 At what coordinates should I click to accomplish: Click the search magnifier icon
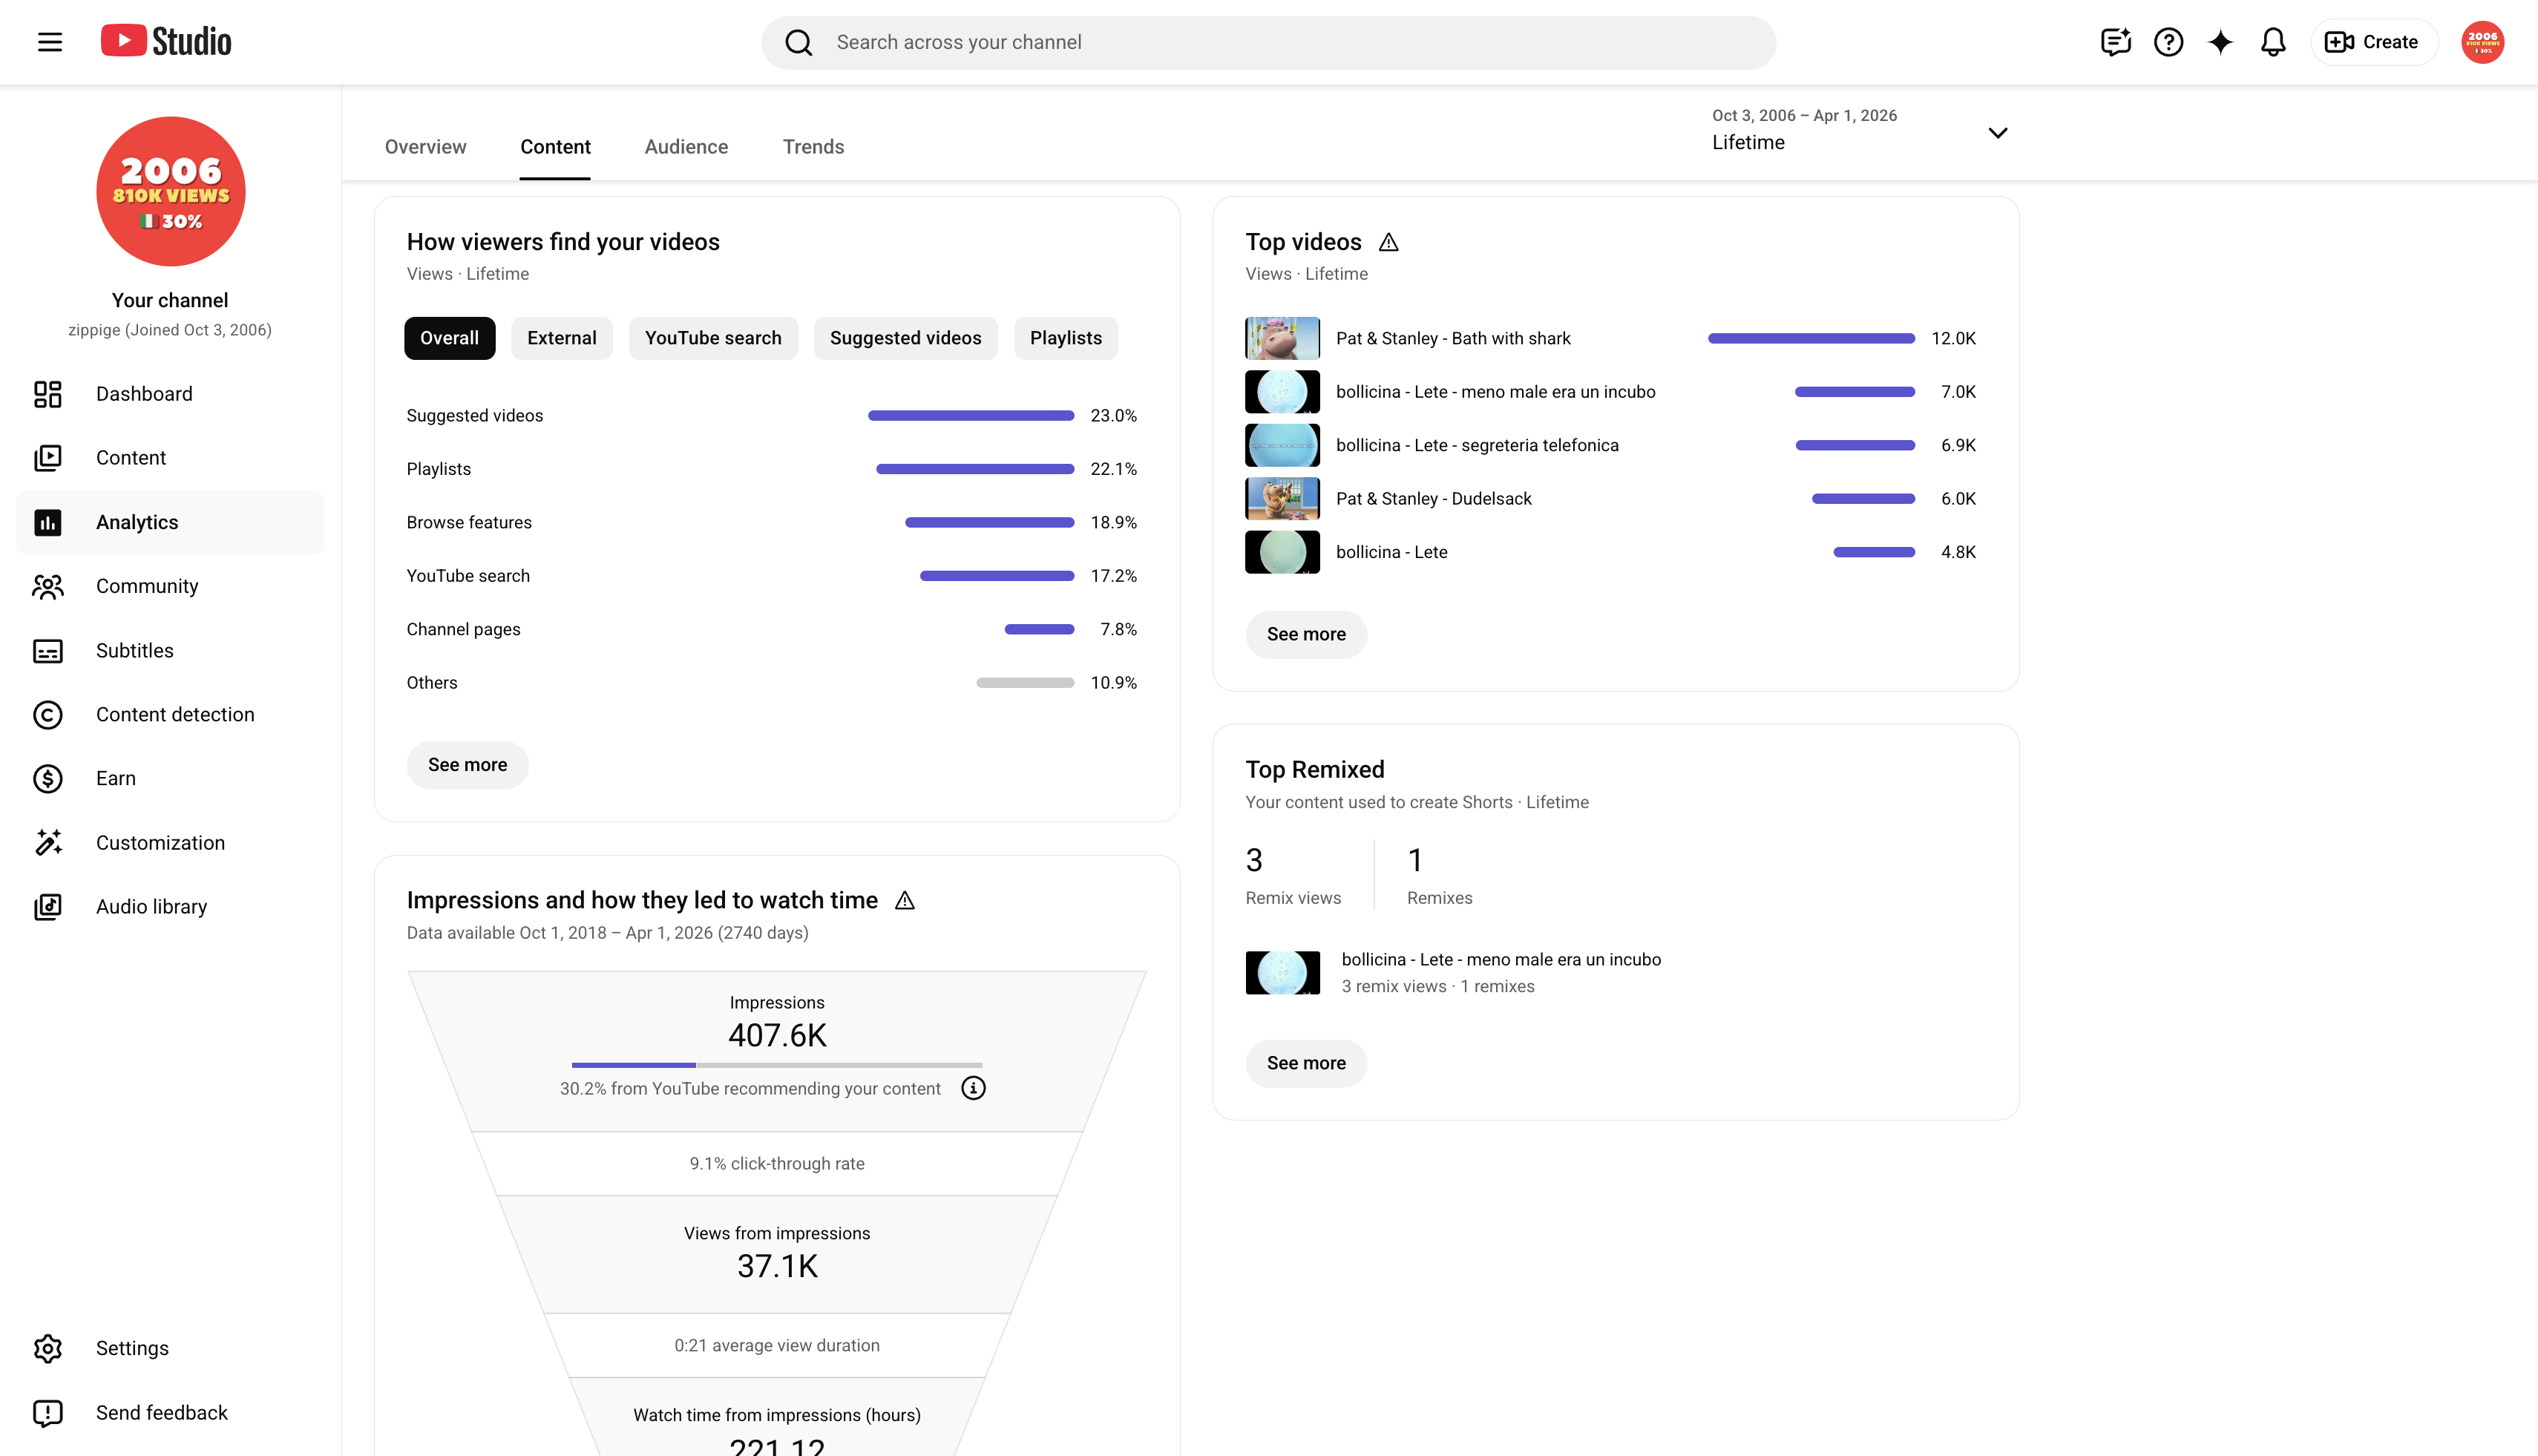pyautogui.click(x=798, y=42)
